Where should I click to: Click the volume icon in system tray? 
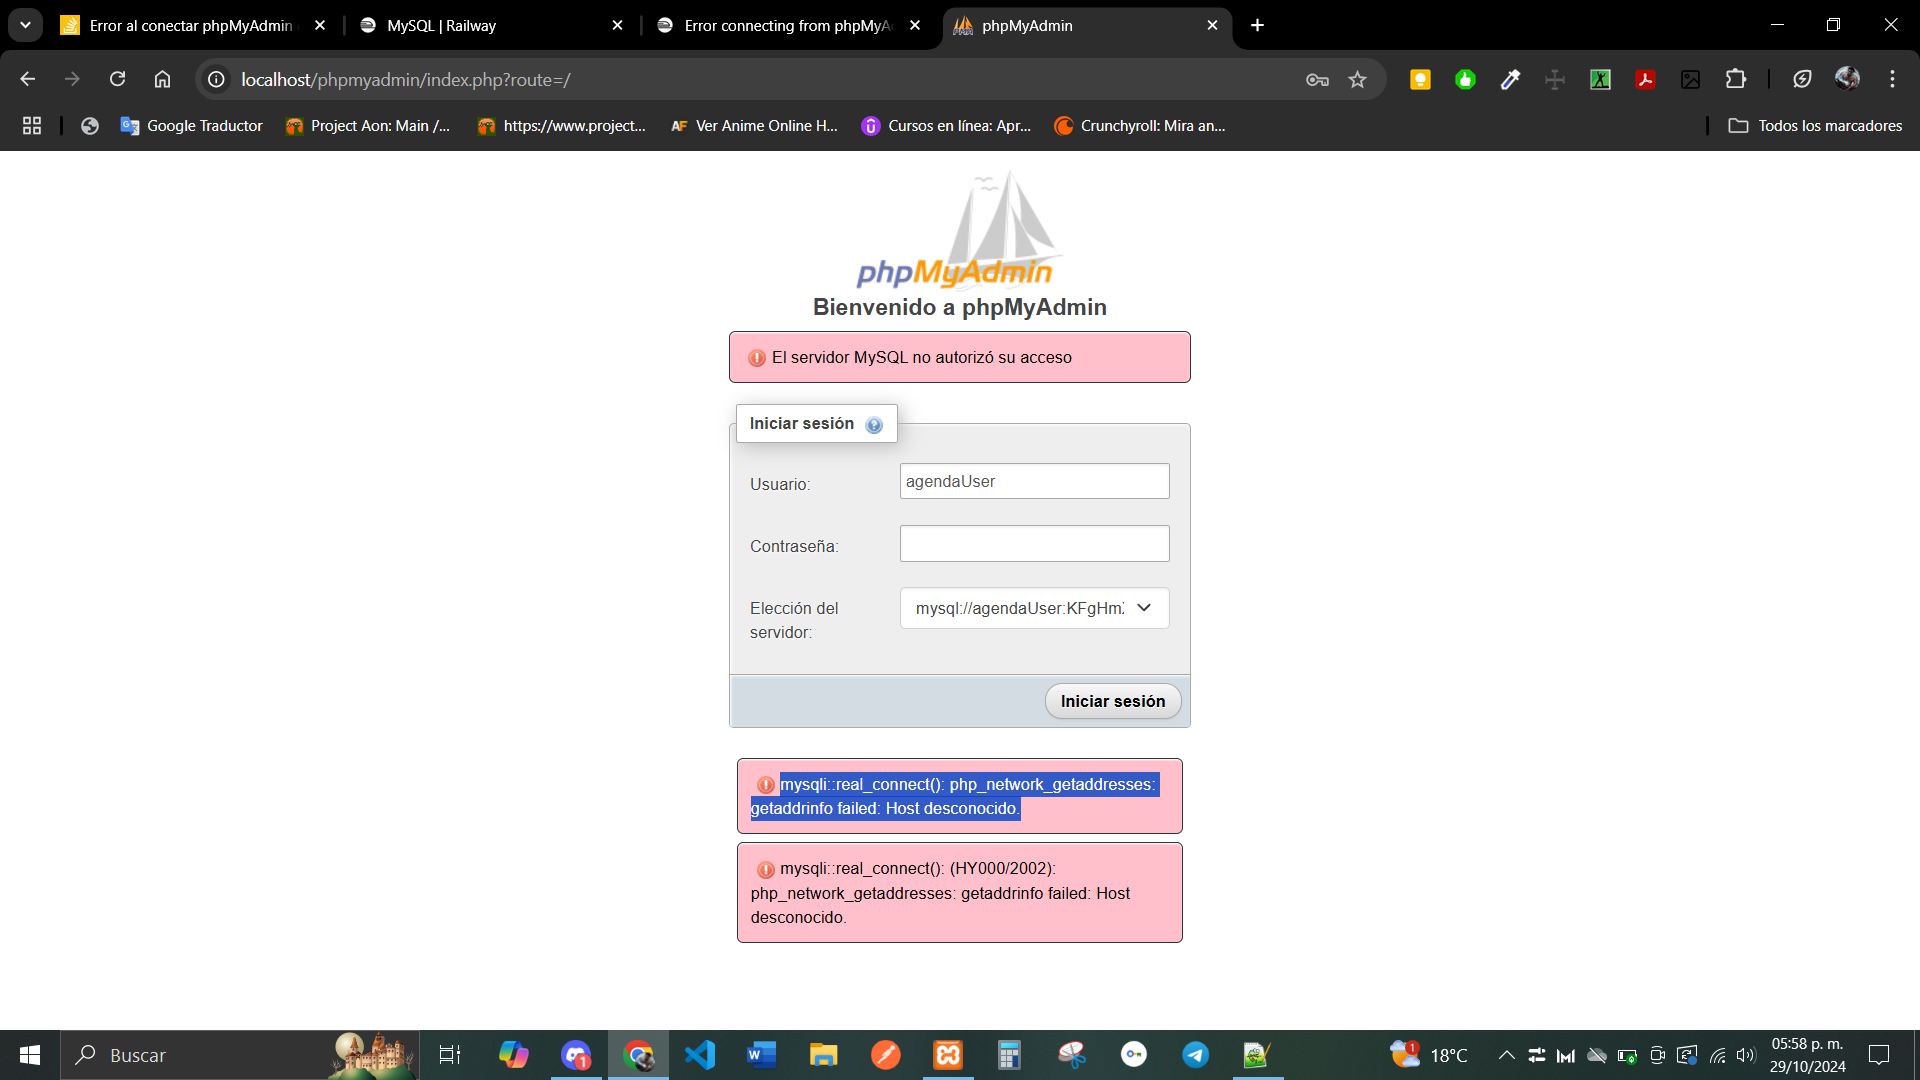1745,1055
